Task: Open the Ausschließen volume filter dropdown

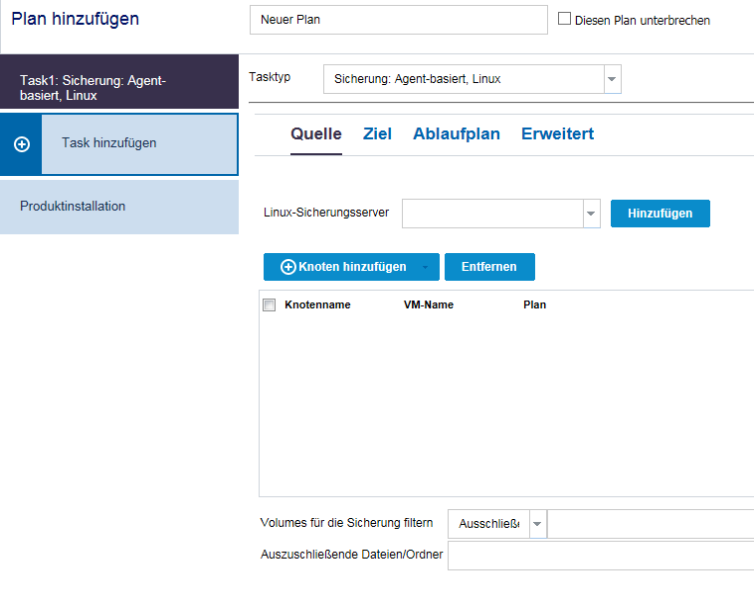Action: (538, 524)
